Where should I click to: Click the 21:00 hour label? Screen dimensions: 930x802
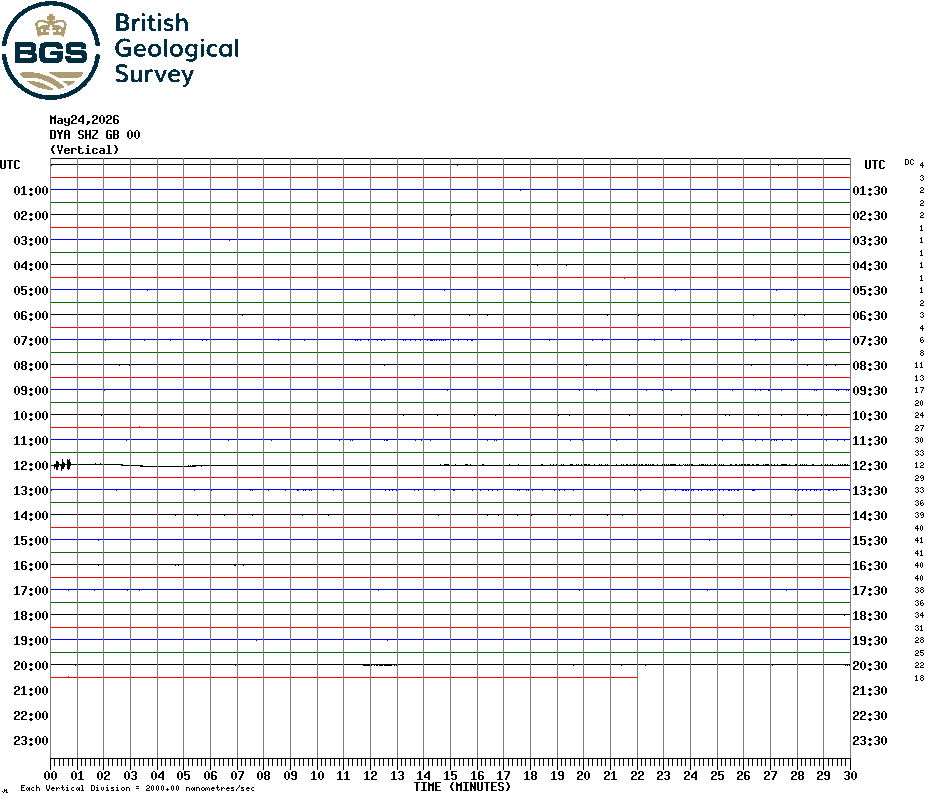pyautogui.click(x=31, y=690)
